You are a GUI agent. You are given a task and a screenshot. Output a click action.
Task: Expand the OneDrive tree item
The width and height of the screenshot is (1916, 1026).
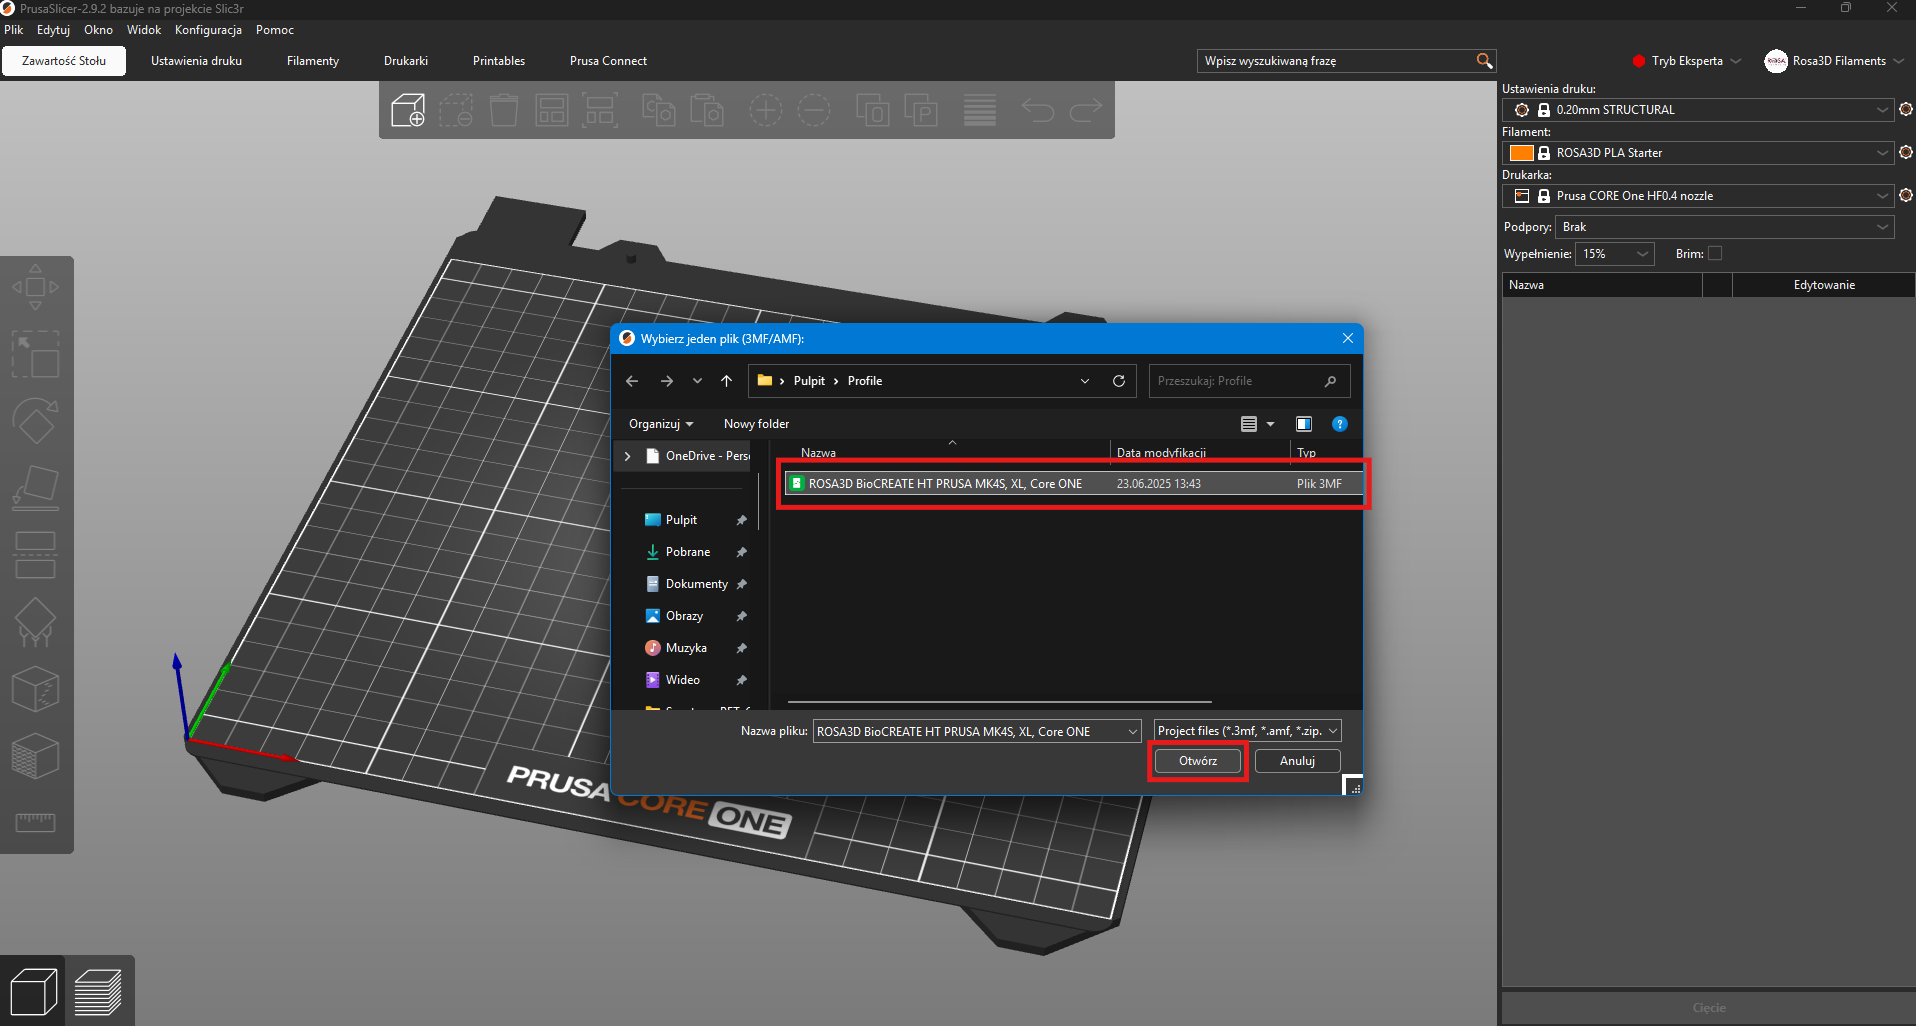627,456
